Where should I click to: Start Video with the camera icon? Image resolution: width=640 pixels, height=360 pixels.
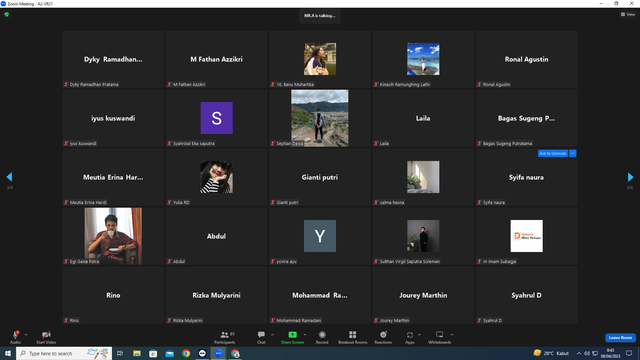pyautogui.click(x=46, y=335)
